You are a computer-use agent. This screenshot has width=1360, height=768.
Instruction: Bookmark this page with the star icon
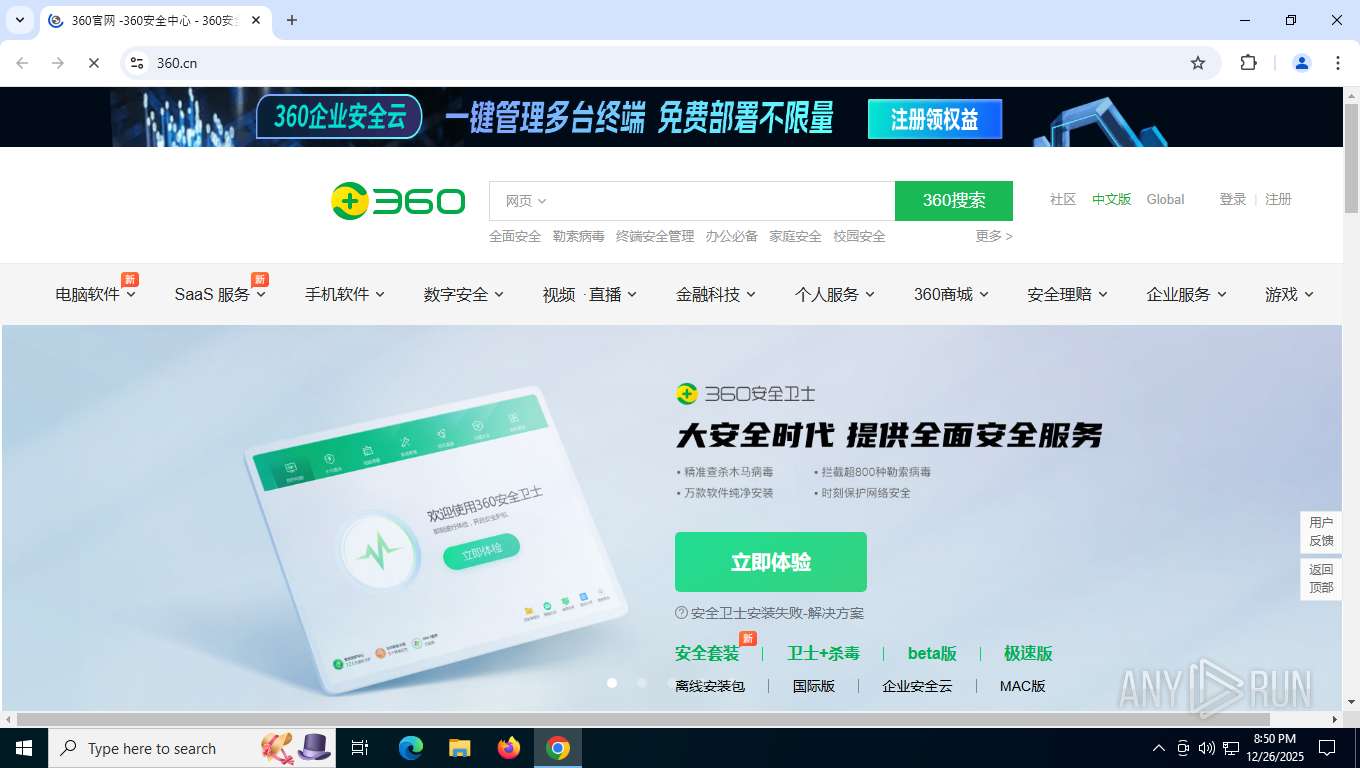tap(1198, 63)
